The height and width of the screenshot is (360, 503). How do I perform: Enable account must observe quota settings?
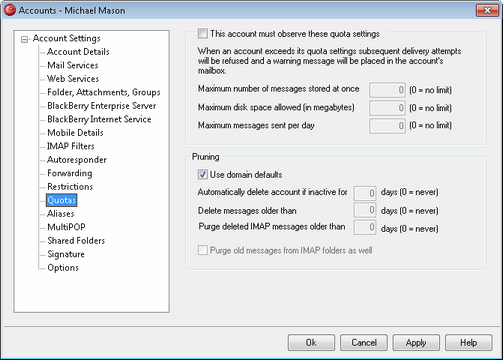click(x=202, y=34)
